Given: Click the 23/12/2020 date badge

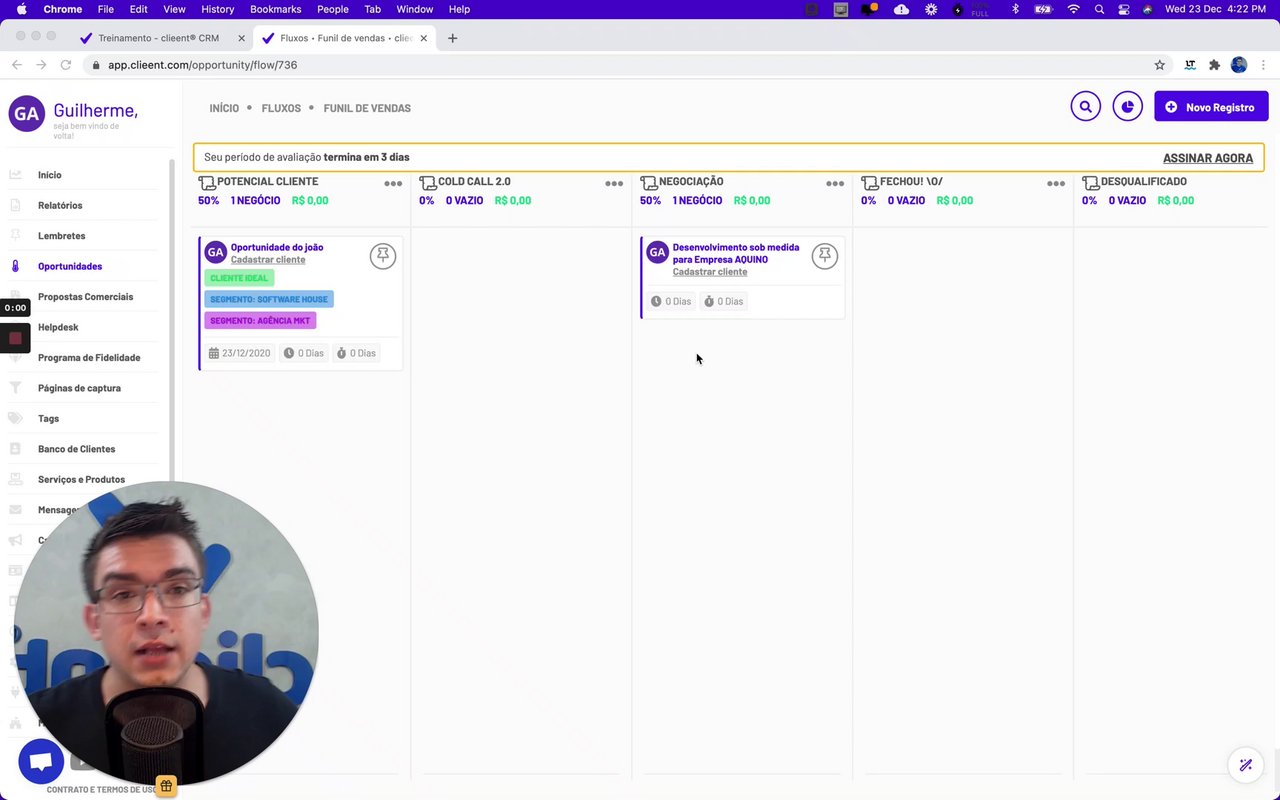Looking at the screenshot, I should [x=239, y=353].
